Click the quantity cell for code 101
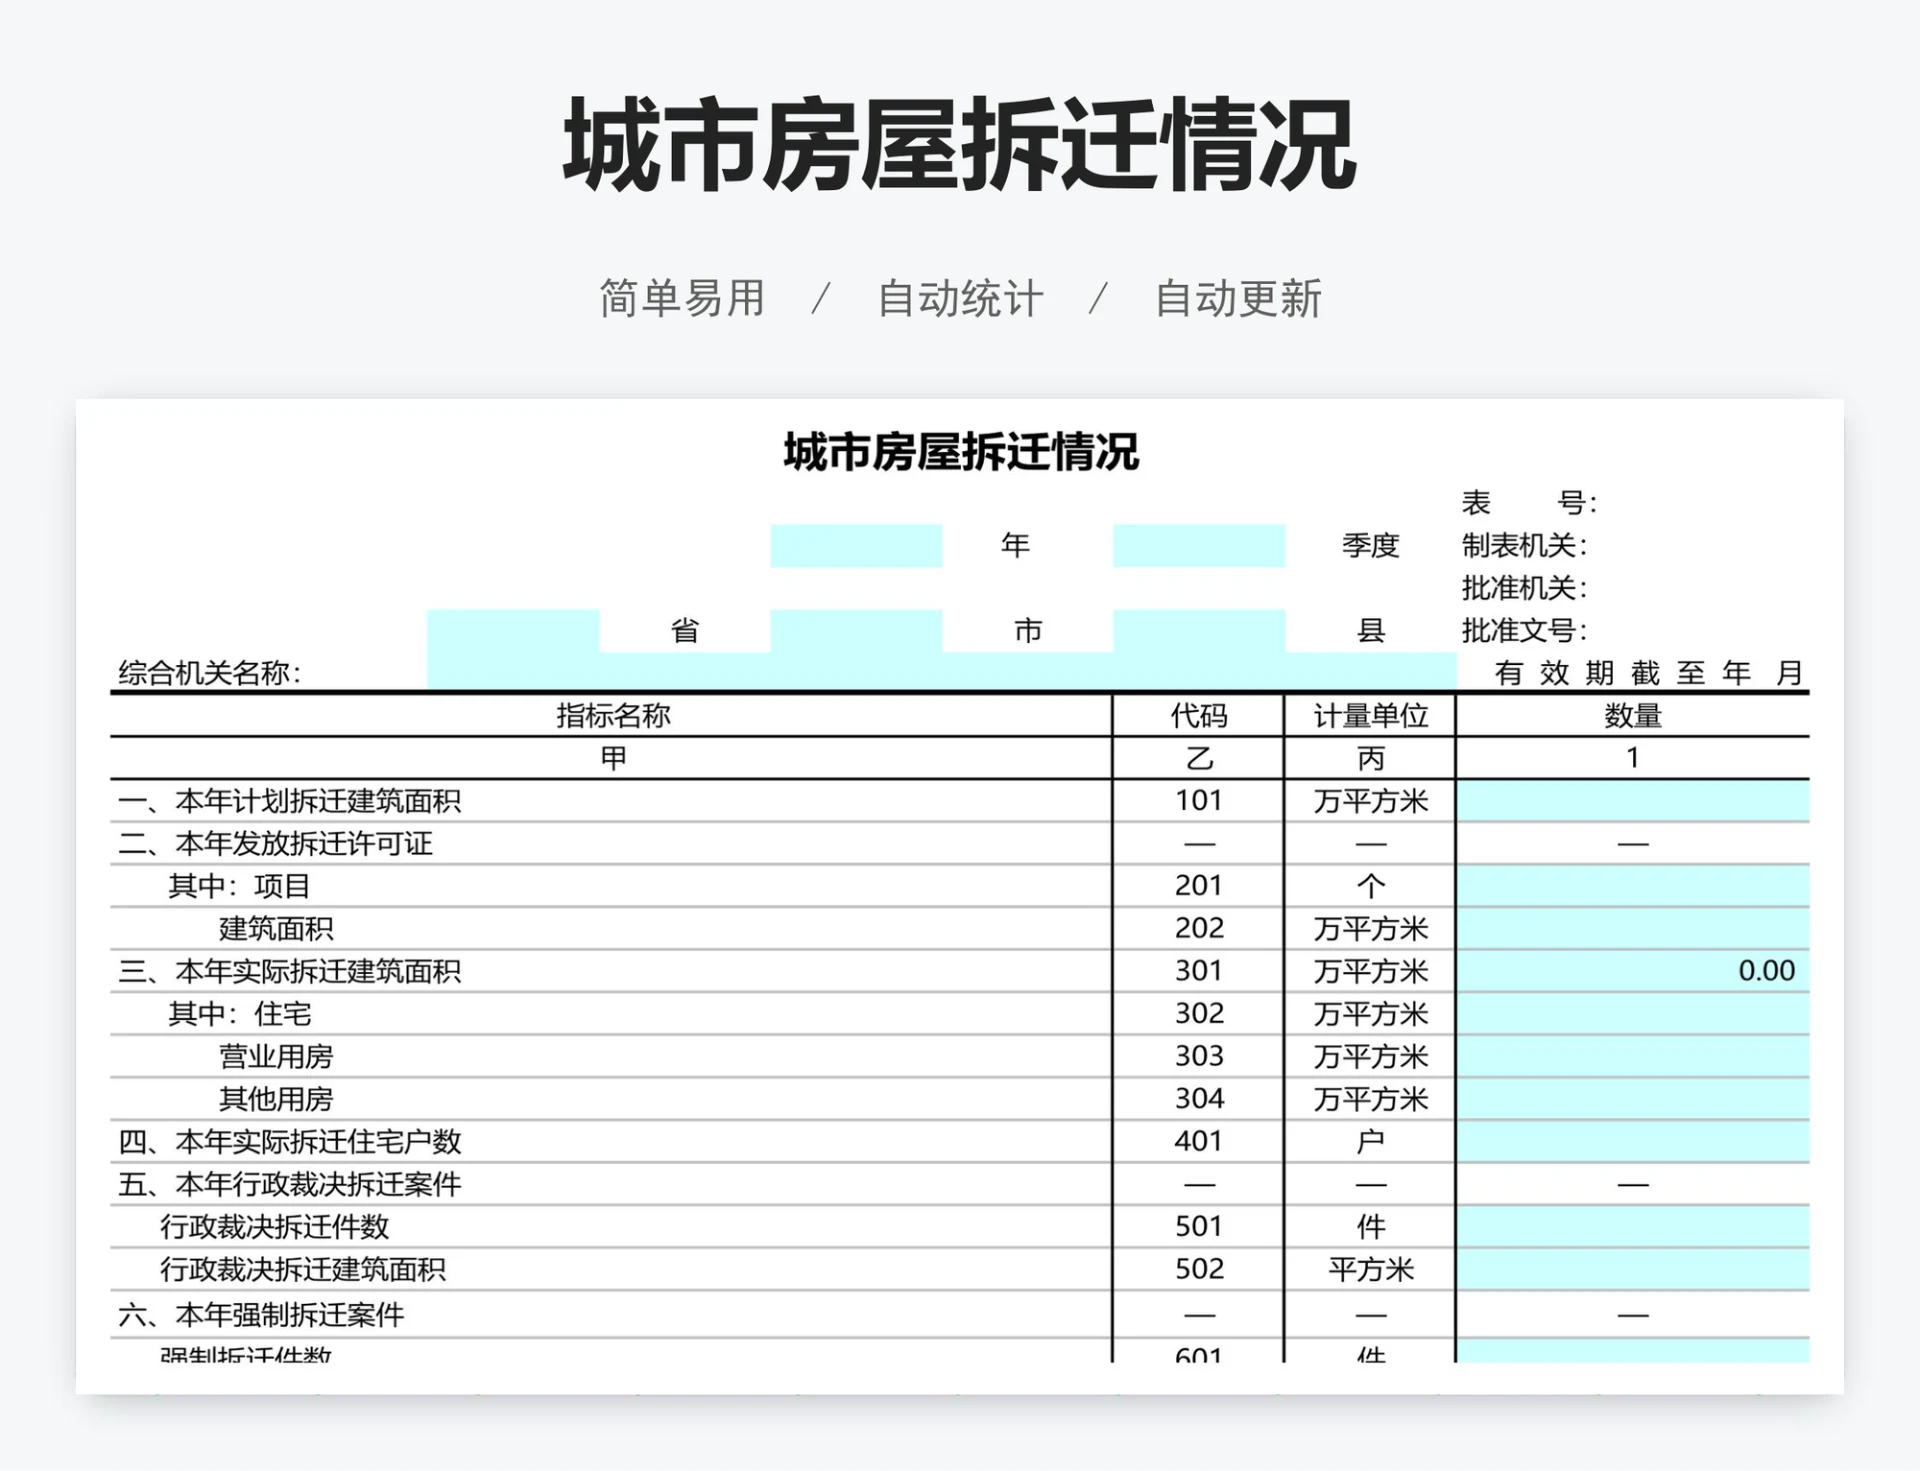The width and height of the screenshot is (1920, 1471). (x=1632, y=801)
